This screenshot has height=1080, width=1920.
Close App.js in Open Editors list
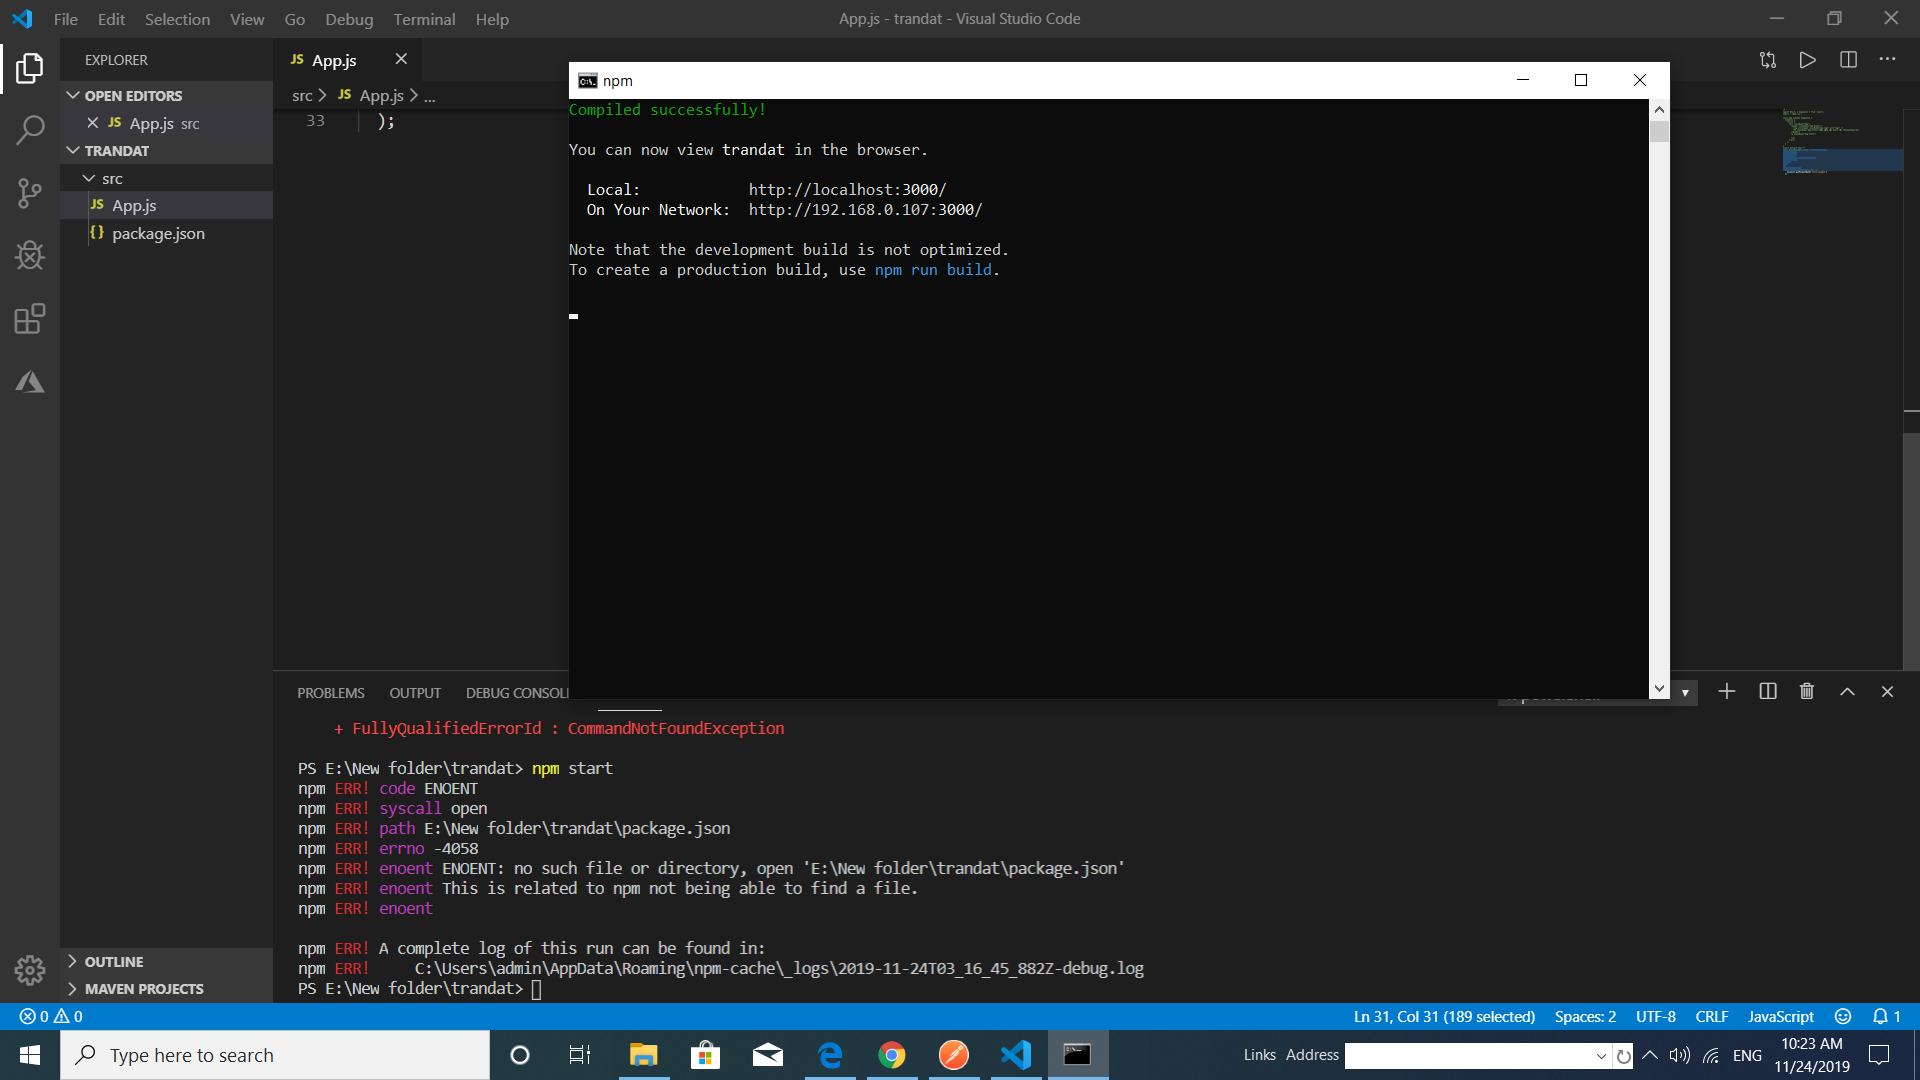point(92,123)
